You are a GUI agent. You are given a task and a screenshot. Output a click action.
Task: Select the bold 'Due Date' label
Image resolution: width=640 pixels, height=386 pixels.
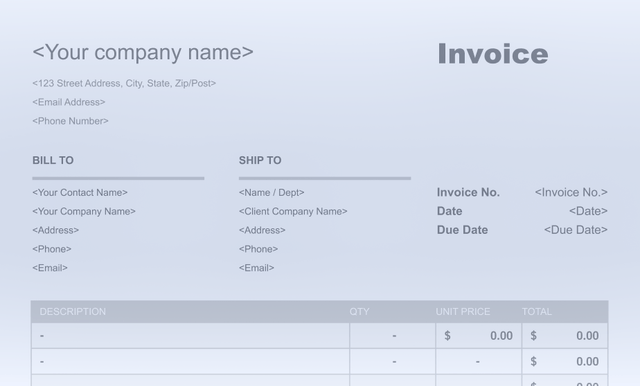462,230
